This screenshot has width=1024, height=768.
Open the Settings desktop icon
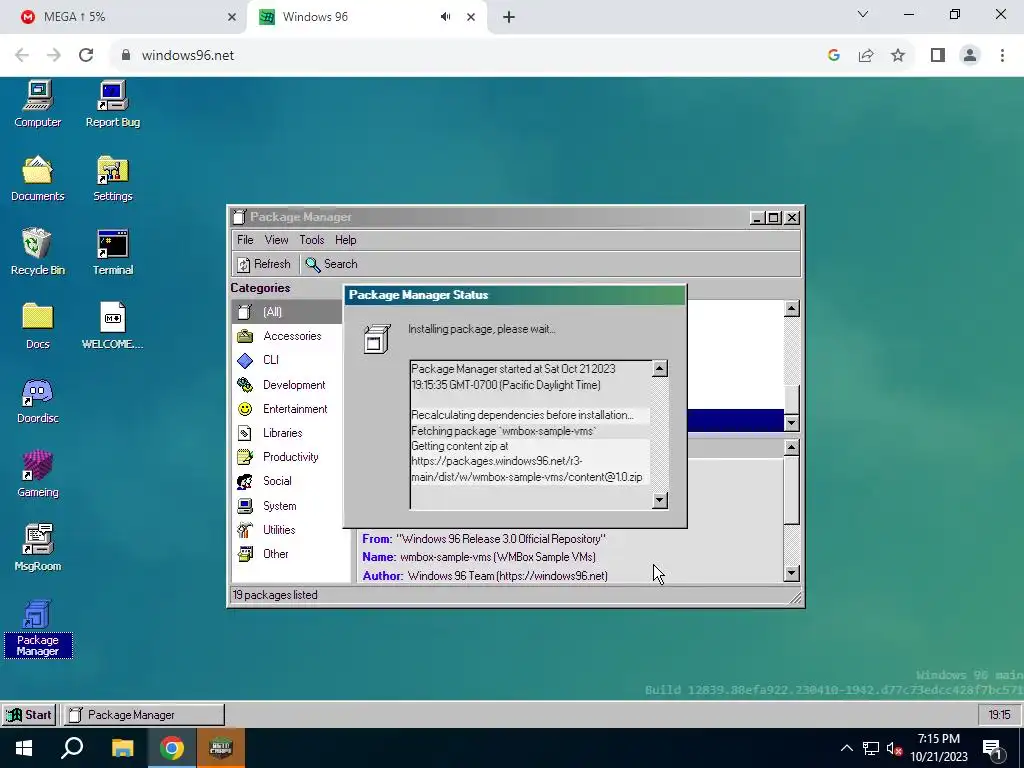coord(112,178)
